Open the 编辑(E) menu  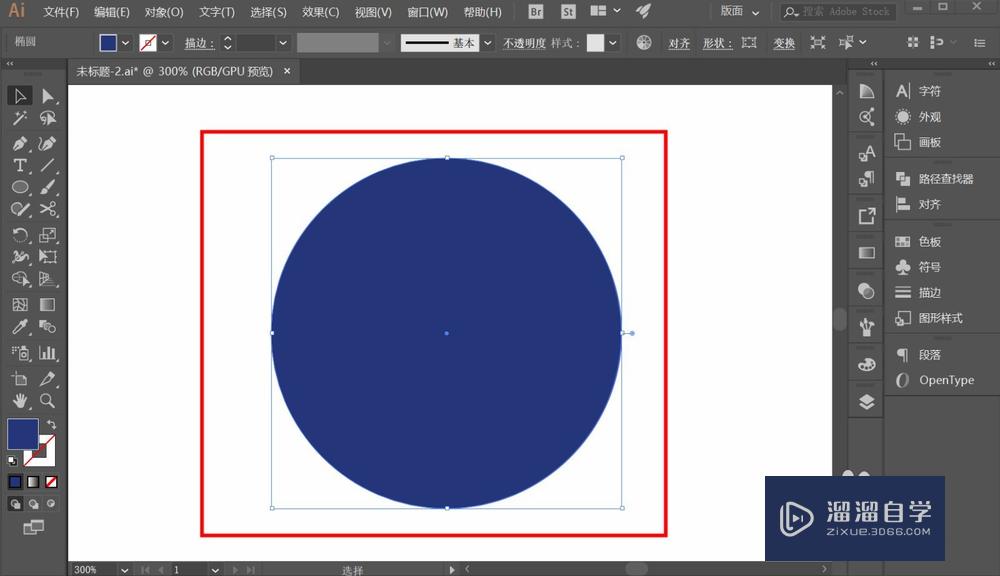[x=112, y=12]
